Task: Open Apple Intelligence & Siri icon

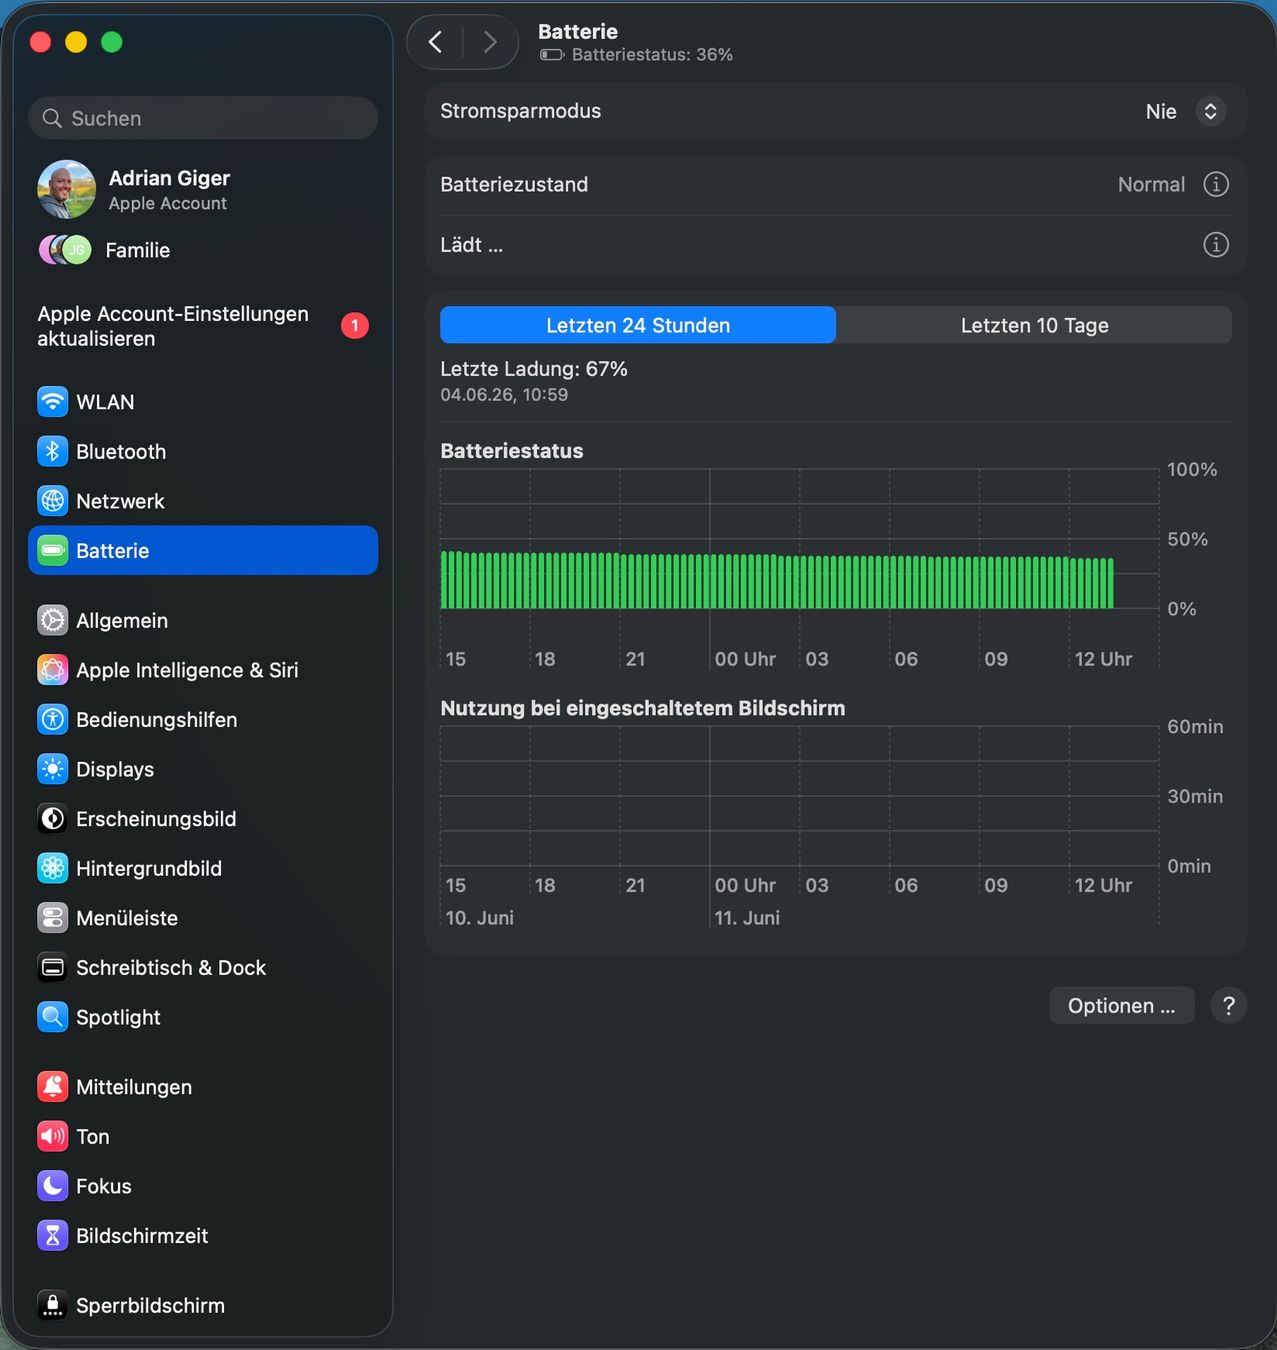Action: click(53, 670)
